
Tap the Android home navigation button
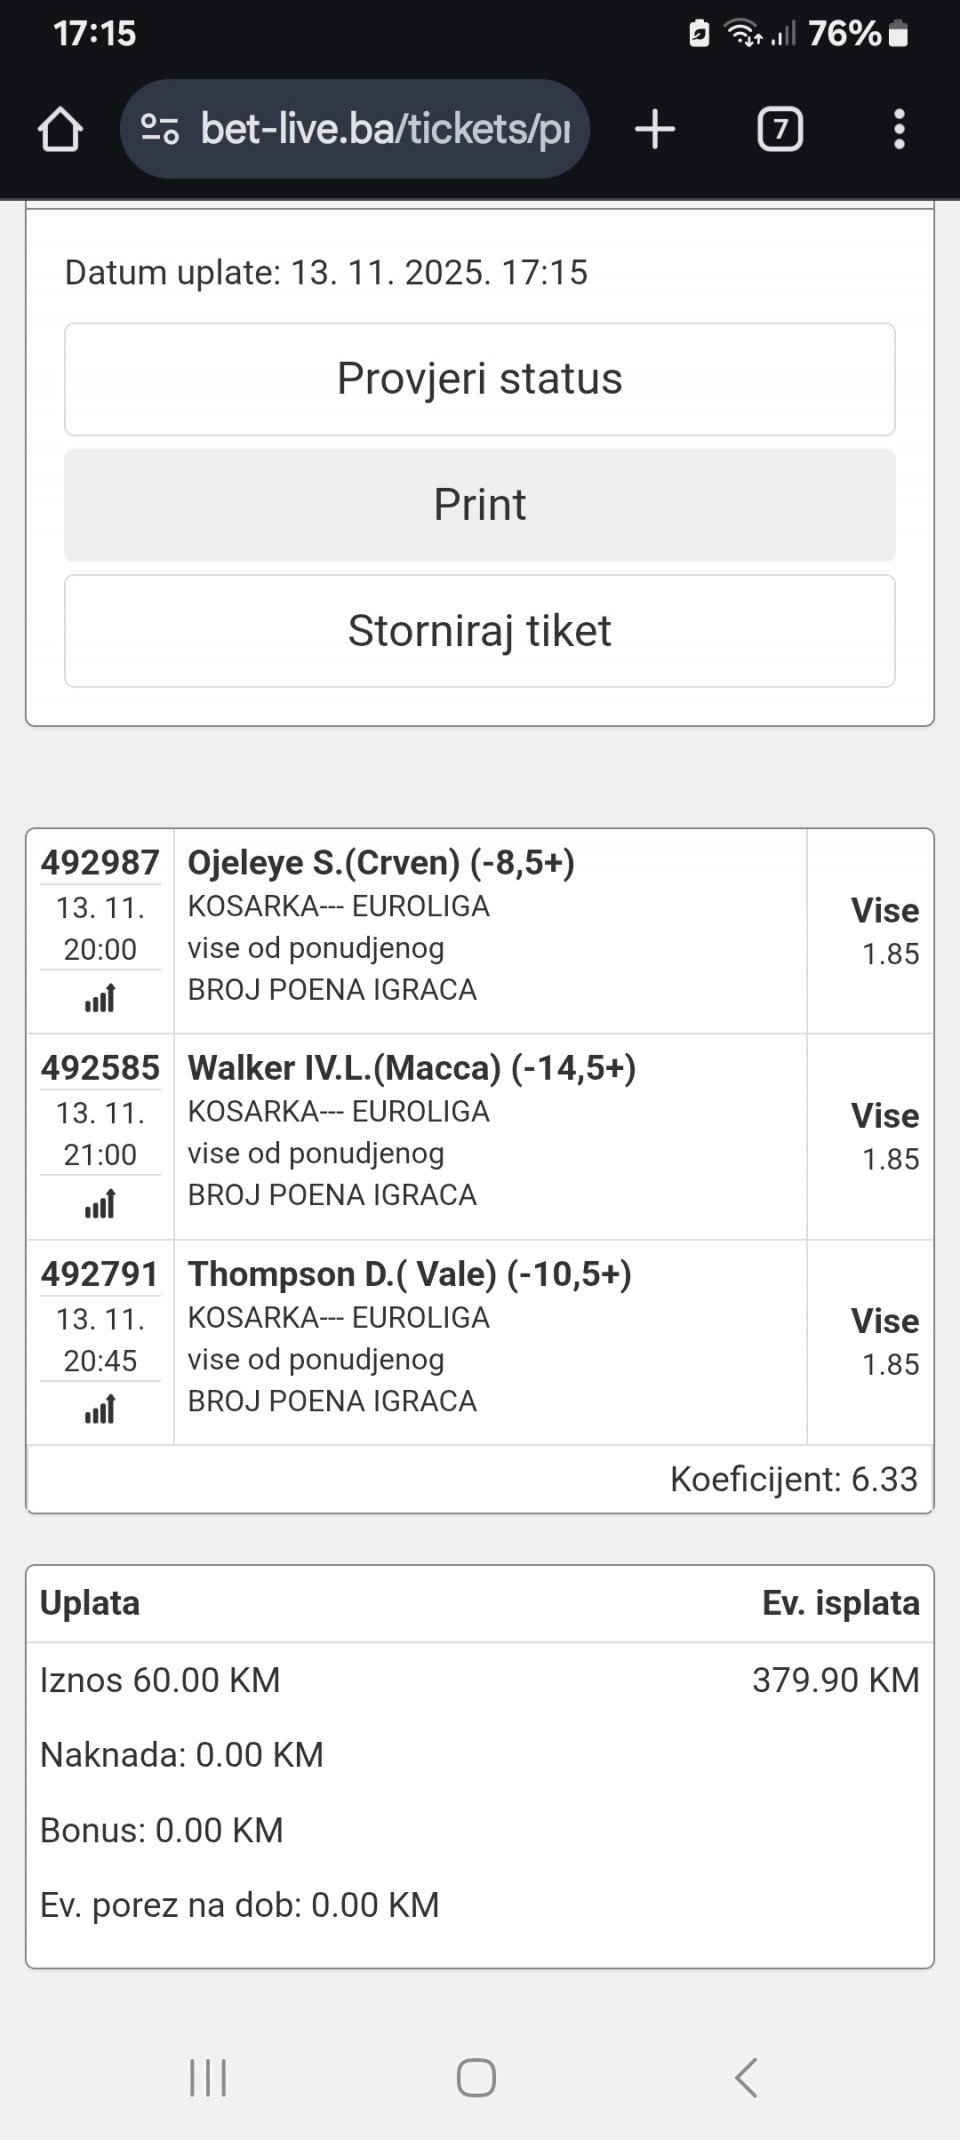[x=476, y=2078]
